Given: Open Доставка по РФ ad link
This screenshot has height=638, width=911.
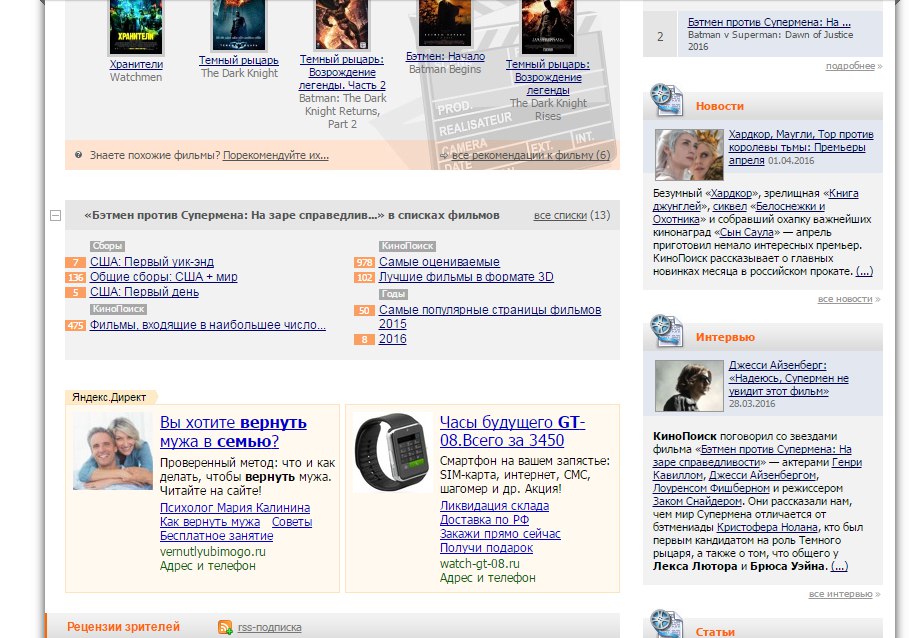Looking at the screenshot, I should [485, 520].
